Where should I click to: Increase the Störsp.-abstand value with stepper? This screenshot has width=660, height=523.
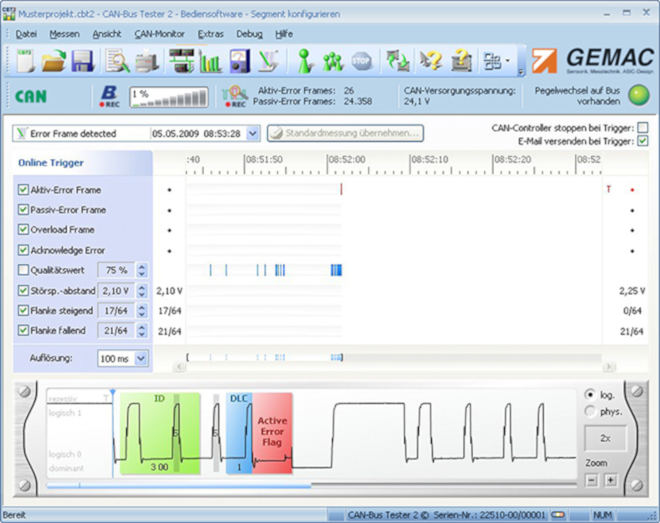tap(142, 287)
